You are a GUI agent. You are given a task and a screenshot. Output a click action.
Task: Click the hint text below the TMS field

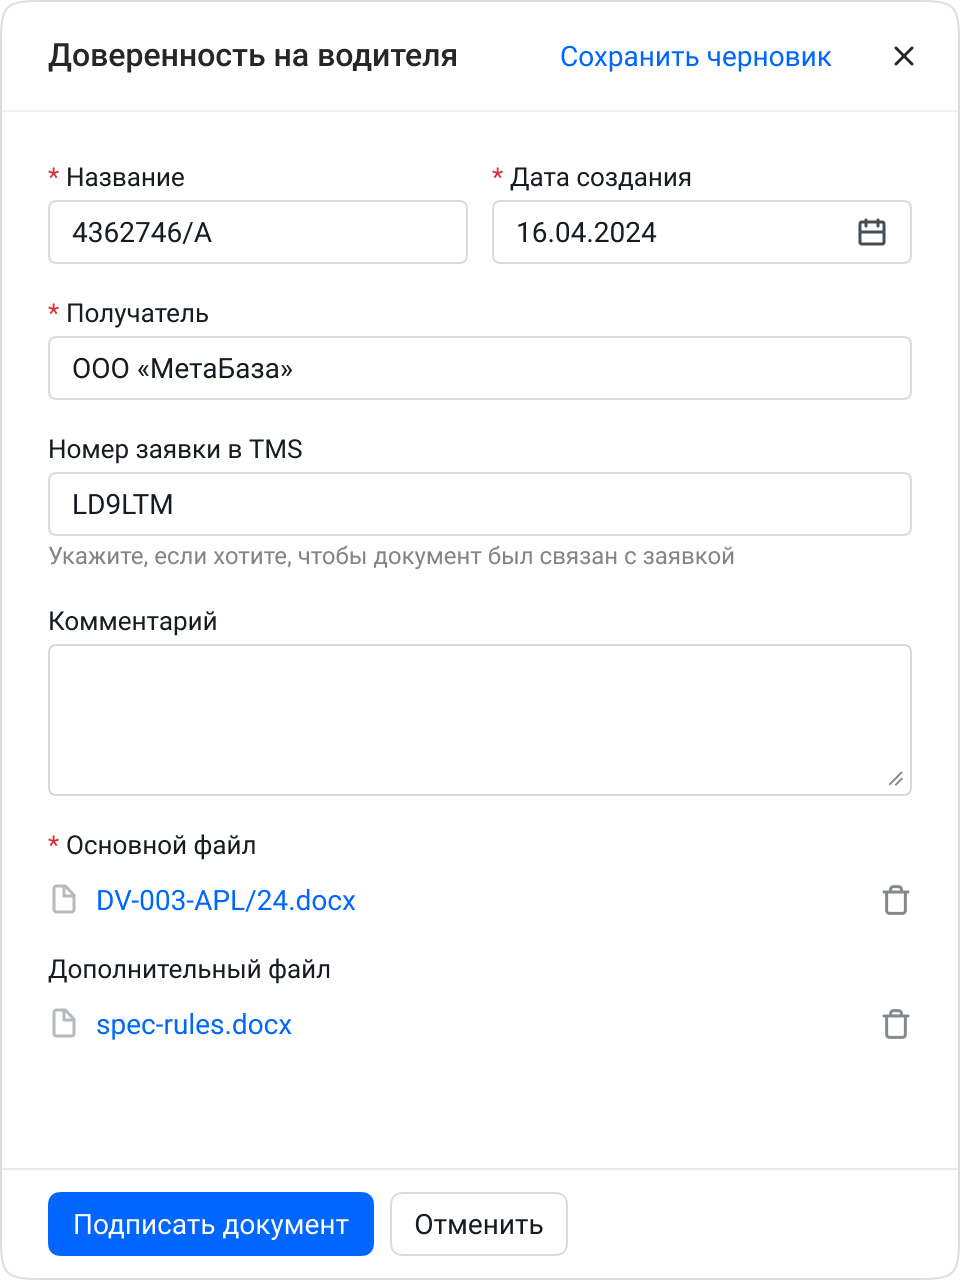pos(391,556)
